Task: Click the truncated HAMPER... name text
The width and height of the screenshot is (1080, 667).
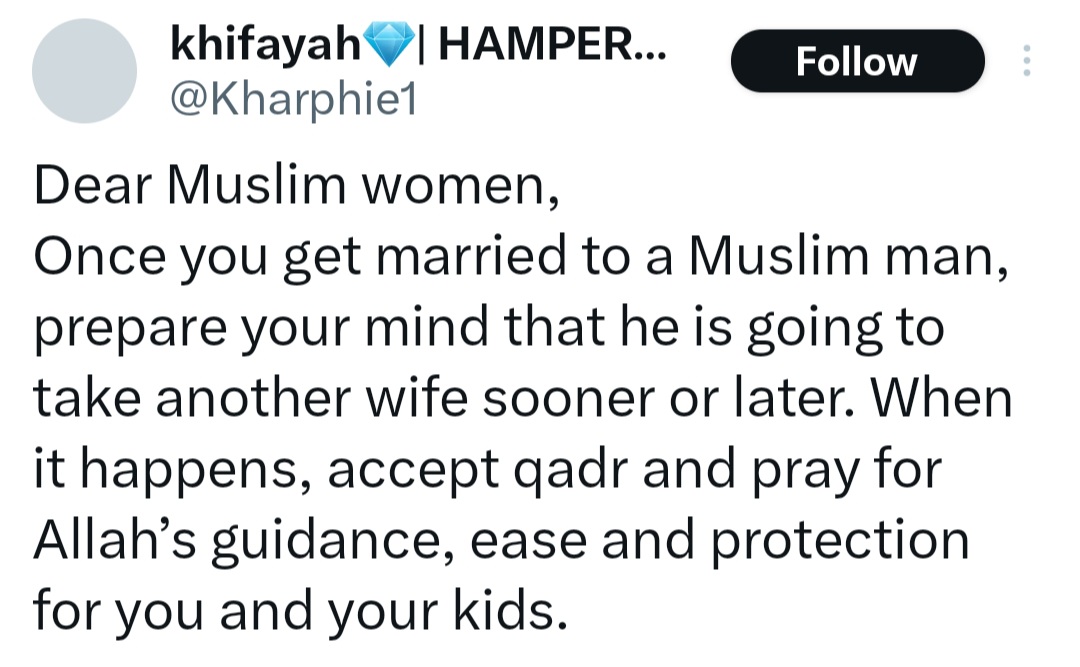Action: [x=550, y=42]
